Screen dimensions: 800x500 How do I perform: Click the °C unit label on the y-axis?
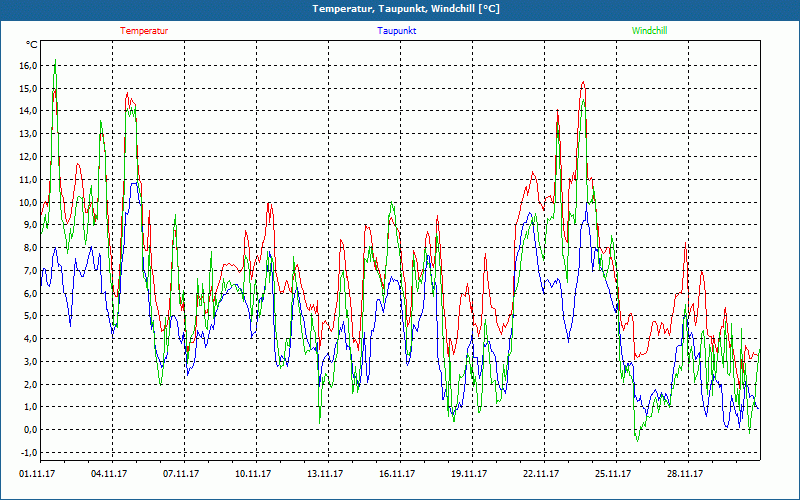[32, 45]
